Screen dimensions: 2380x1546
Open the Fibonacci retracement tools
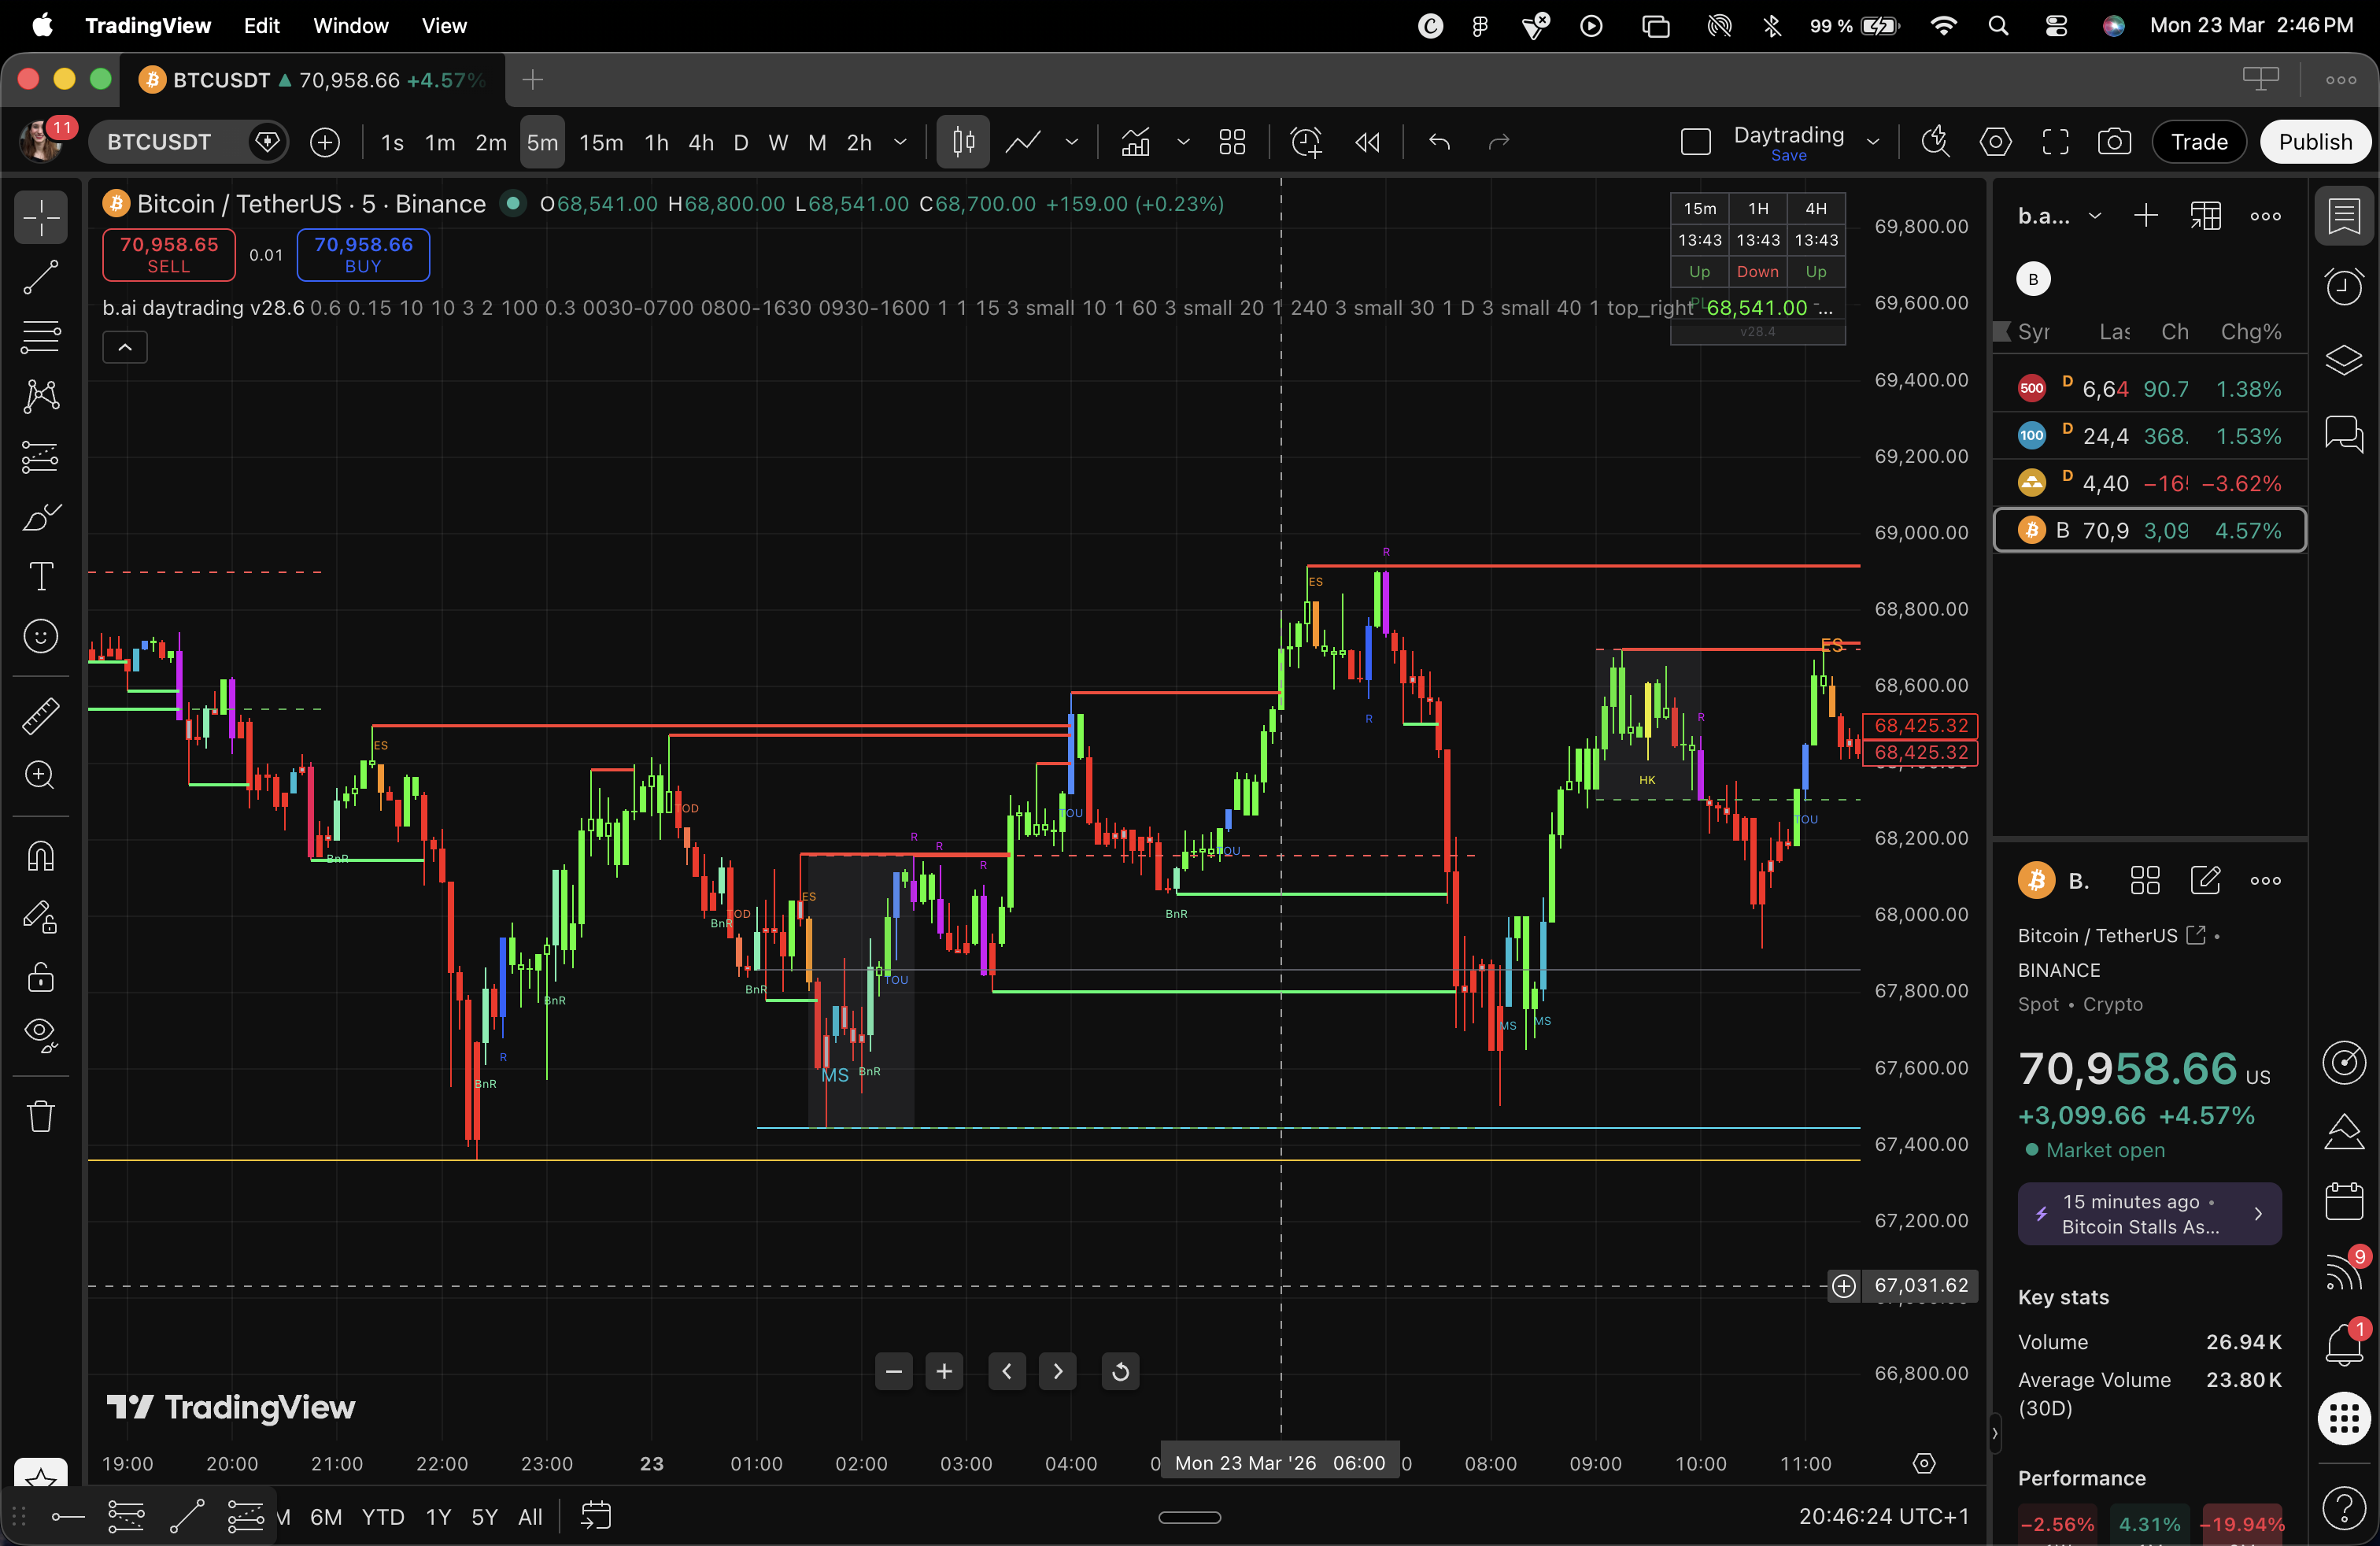[x=41, y=337]
